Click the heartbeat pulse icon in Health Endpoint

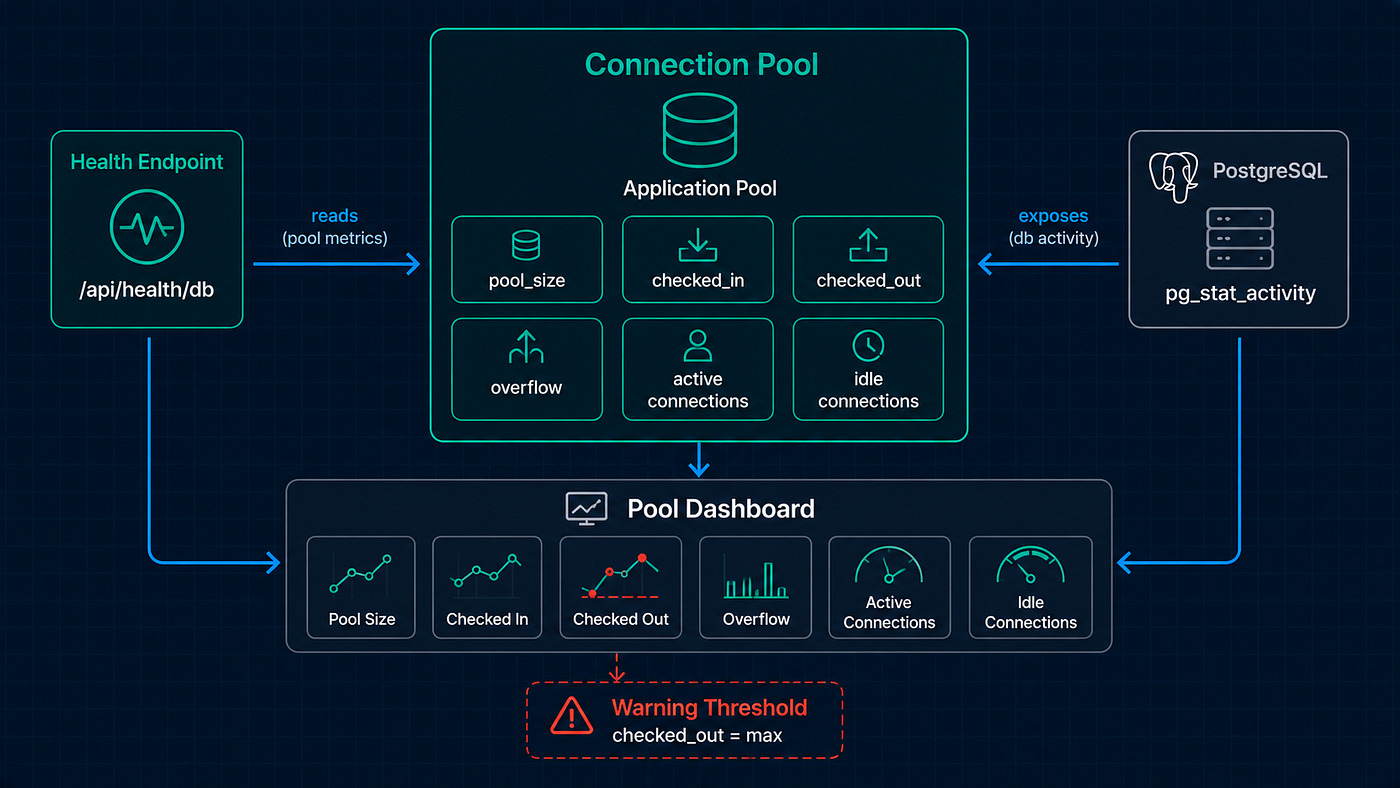(147, 228)
